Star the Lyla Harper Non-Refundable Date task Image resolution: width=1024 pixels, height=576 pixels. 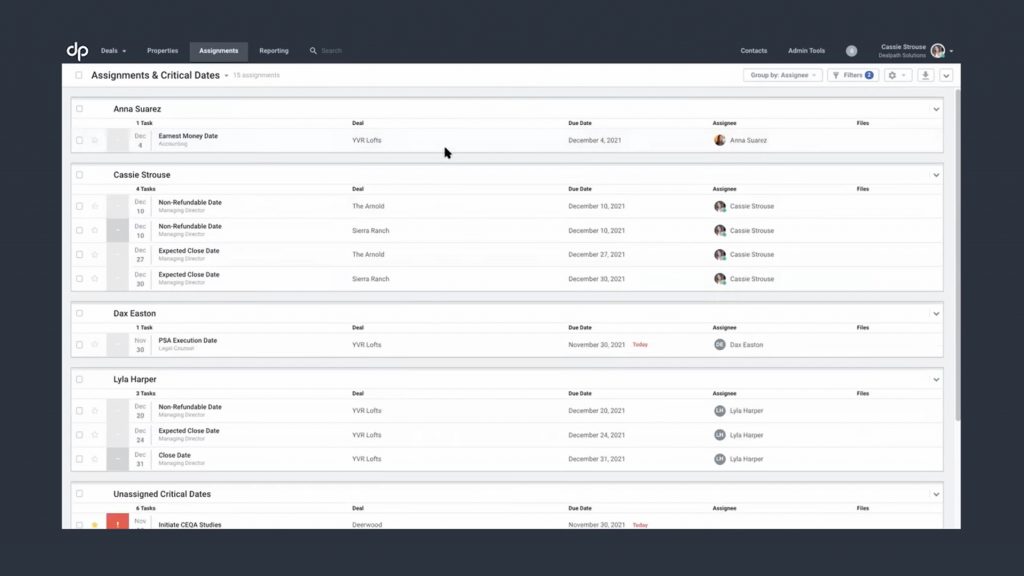pos(95,411)
